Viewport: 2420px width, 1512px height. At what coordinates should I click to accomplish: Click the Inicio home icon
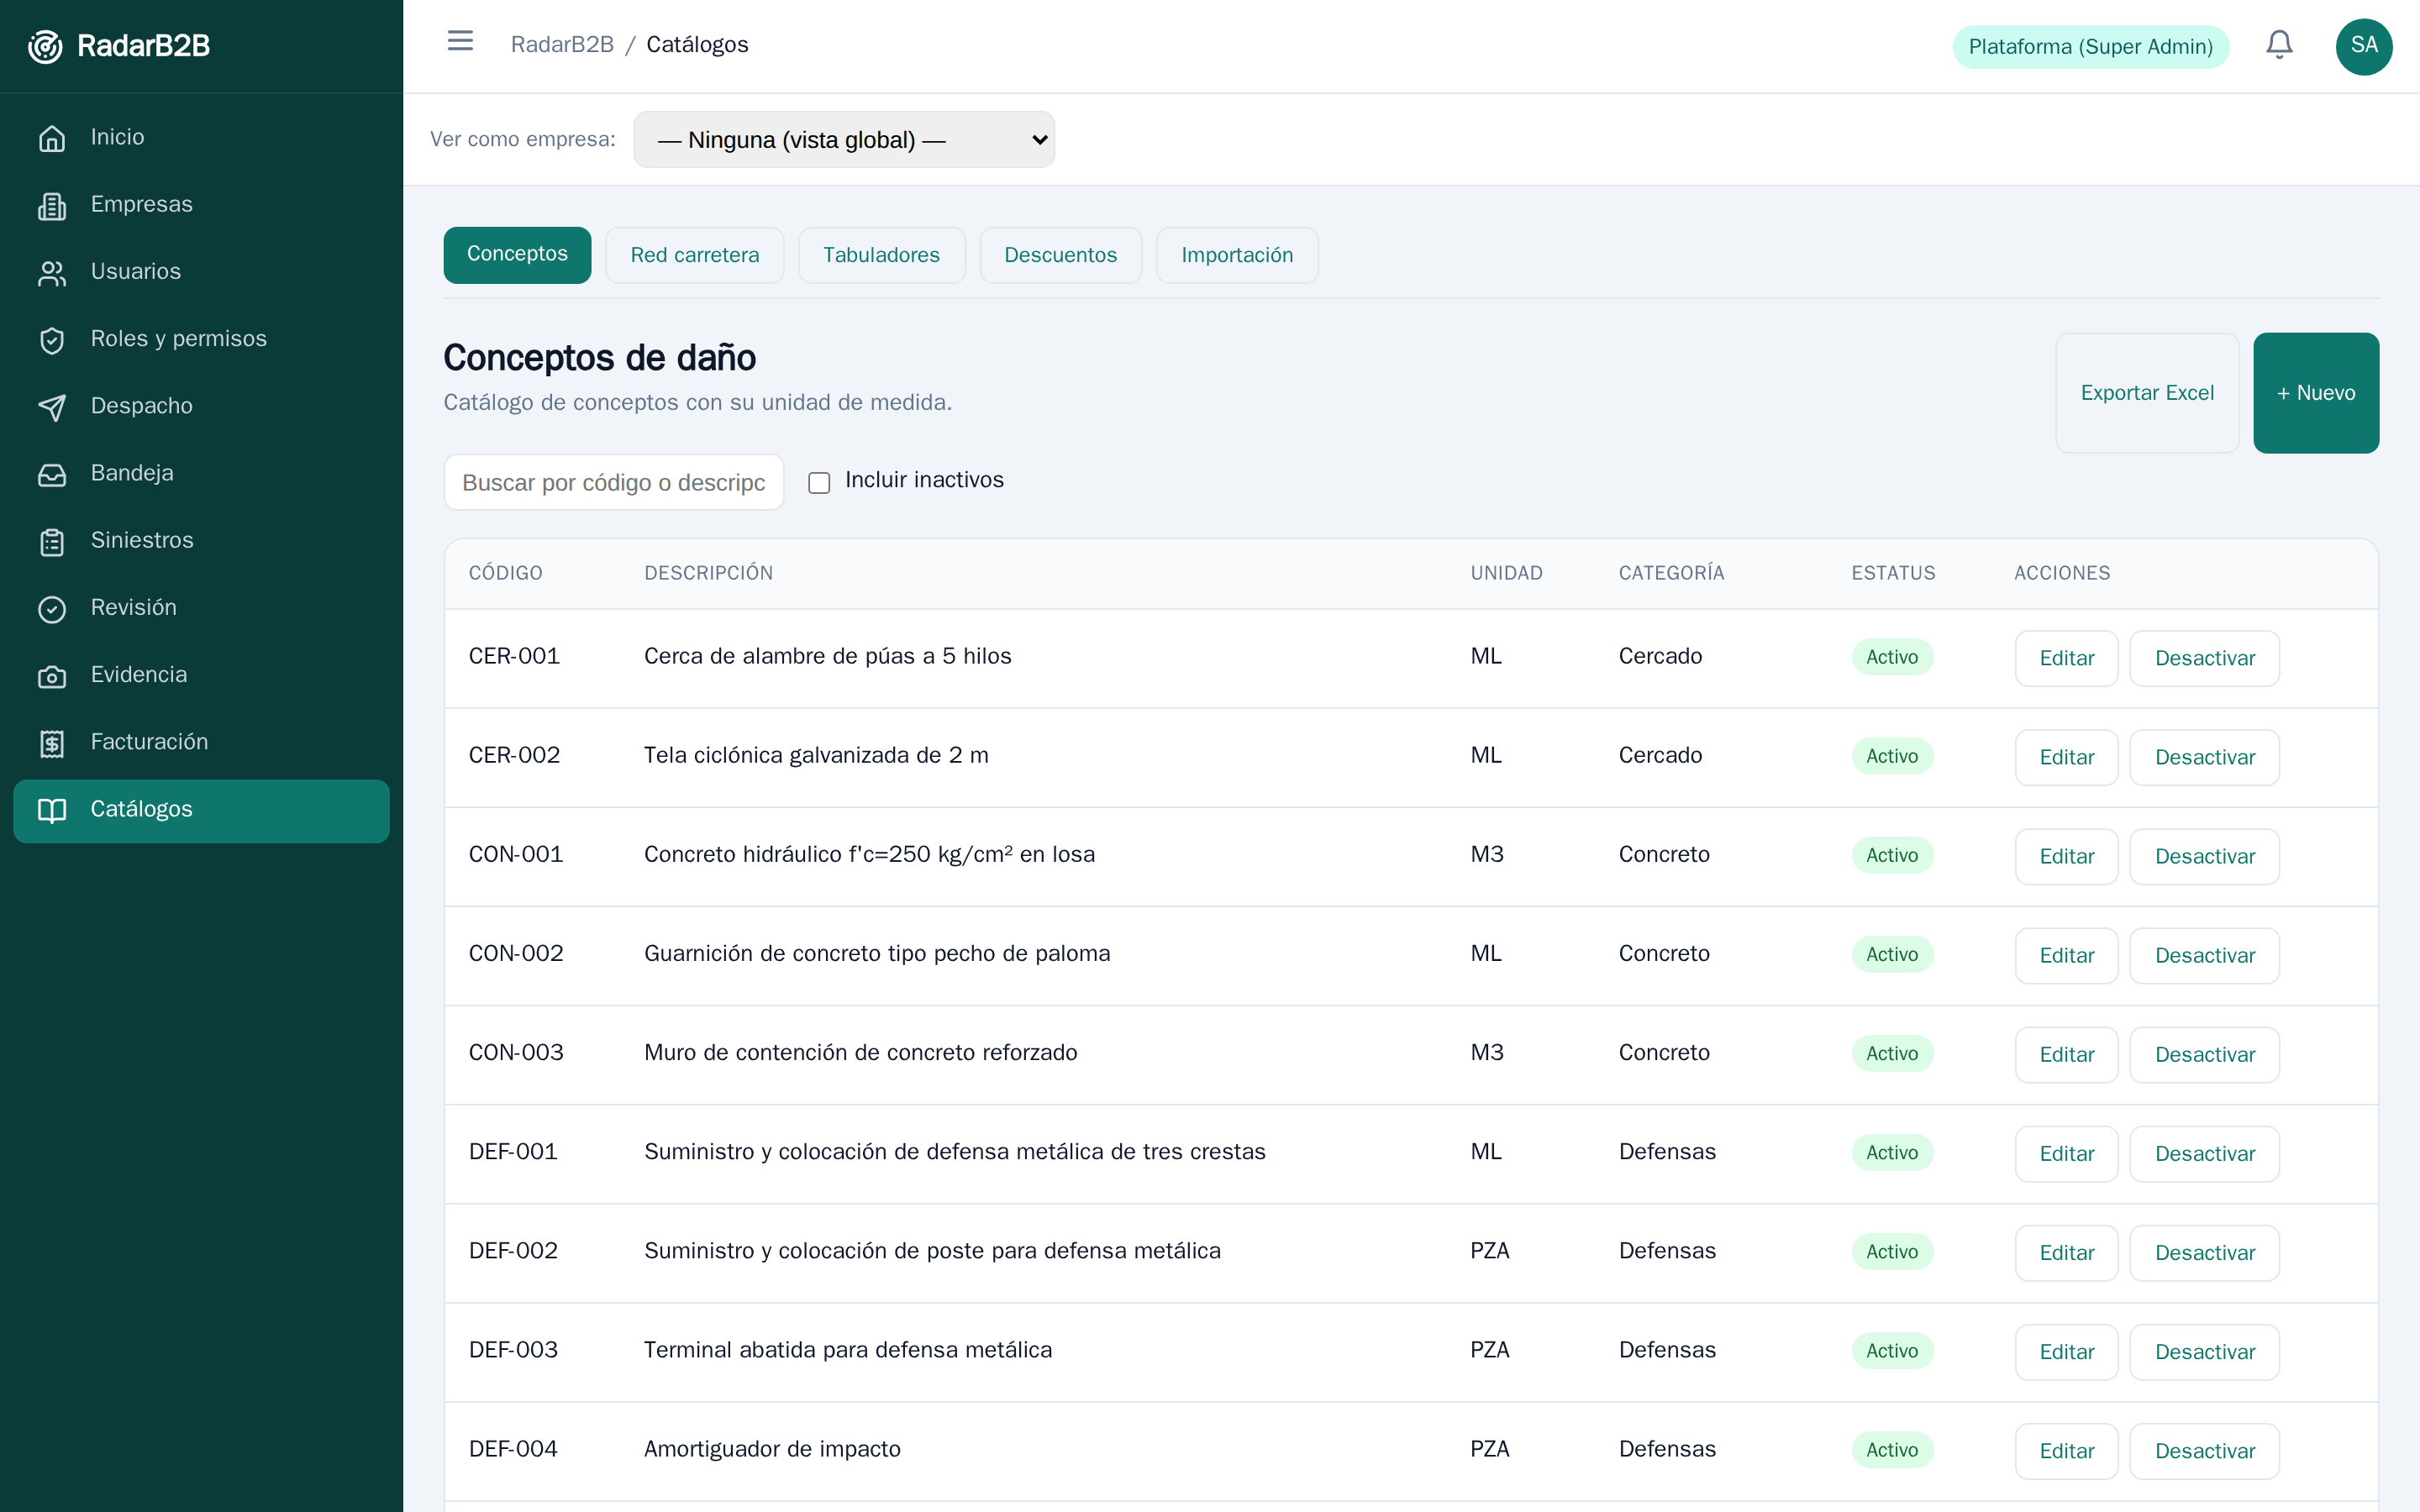[52, 138]
